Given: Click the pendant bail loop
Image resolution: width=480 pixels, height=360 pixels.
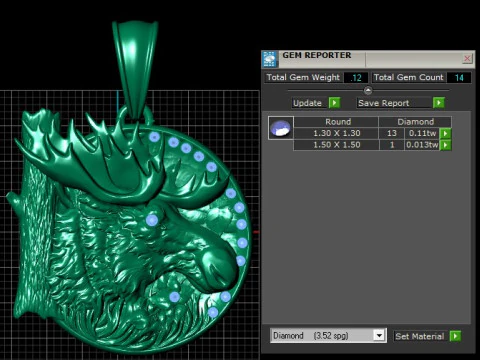Looking at the screenshot, I should pos(135,67).
